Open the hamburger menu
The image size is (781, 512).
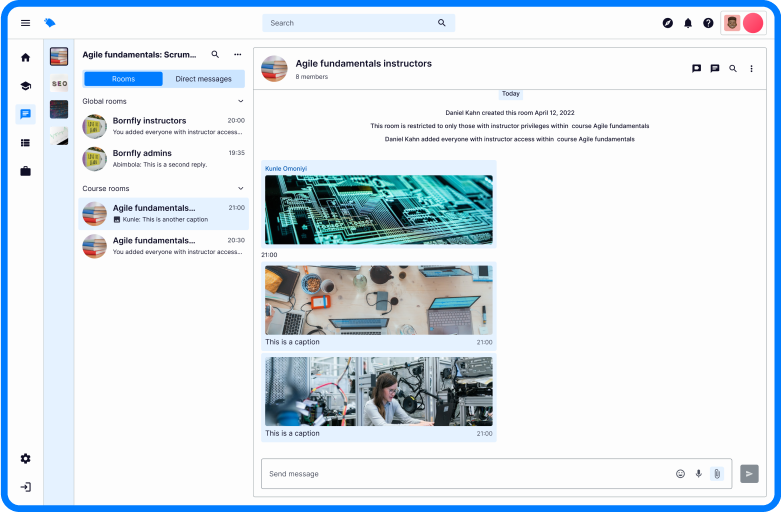click(25, 23)
